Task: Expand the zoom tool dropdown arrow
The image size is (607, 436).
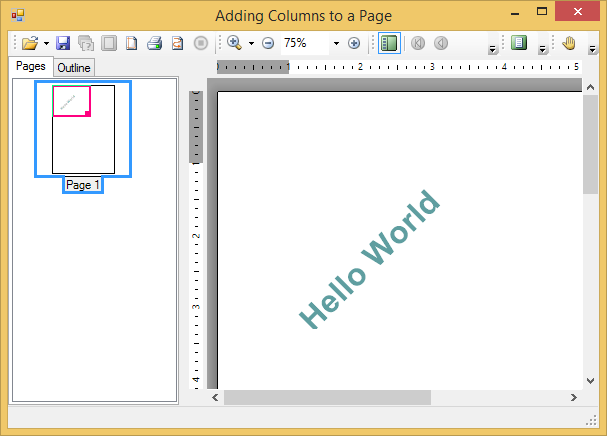Action: 251,44
